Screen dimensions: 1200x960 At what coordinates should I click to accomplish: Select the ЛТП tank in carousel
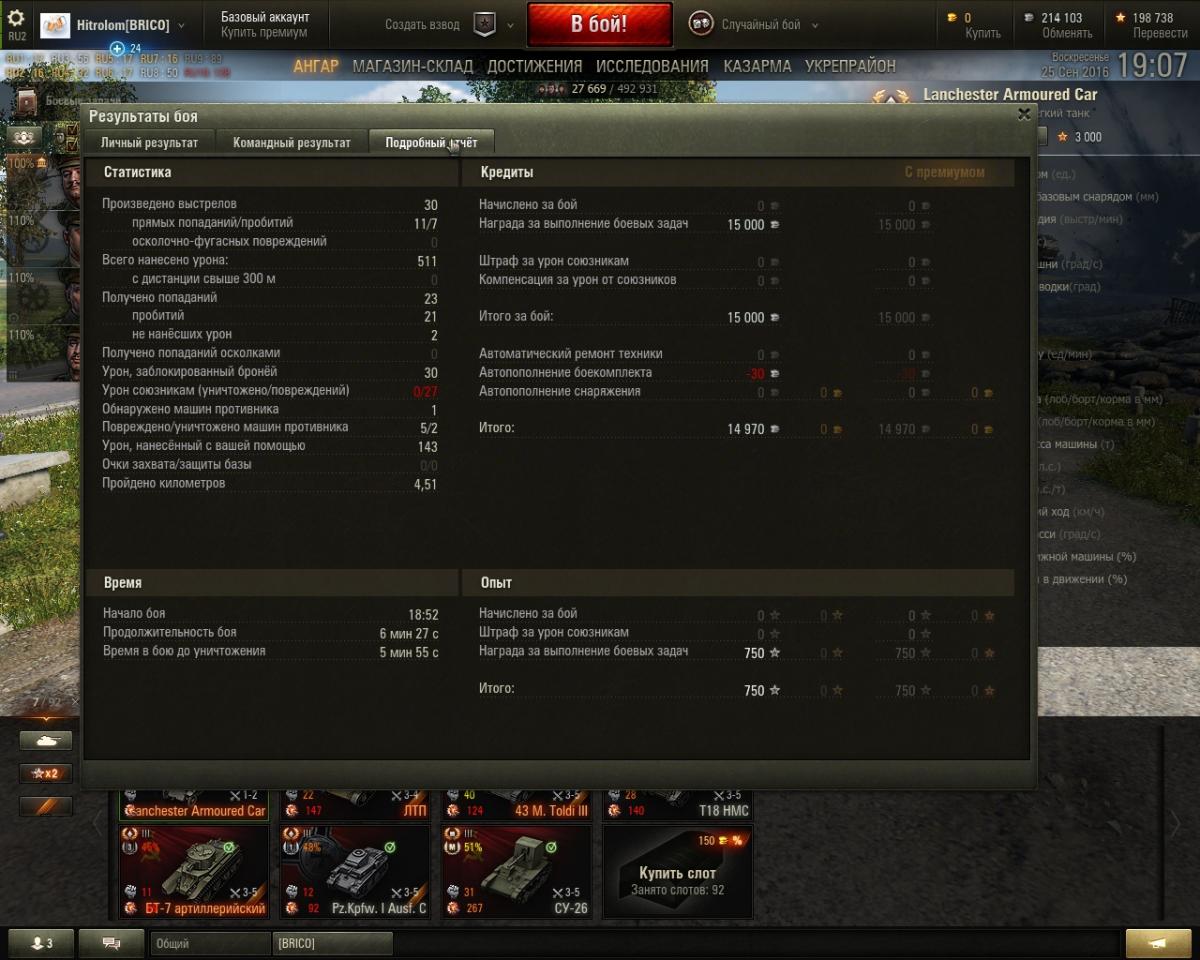click(x=356, y=804)
